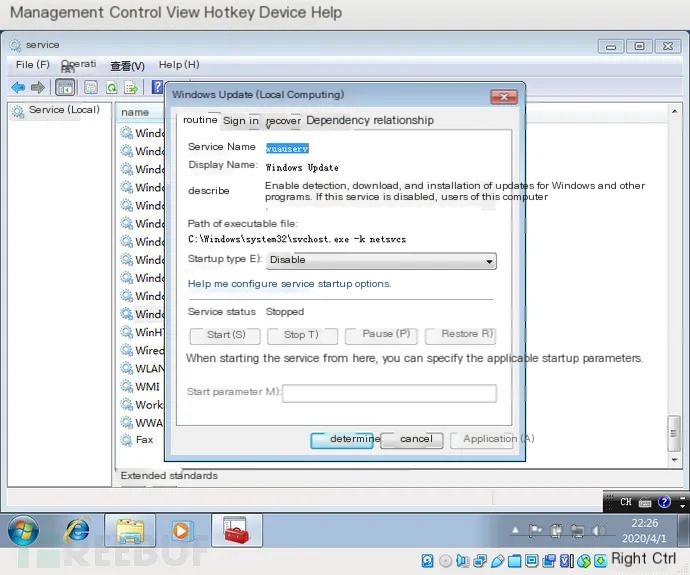The image size is (690, 575).
Task: Toggle the show/hide console tree toolbar icon
Action: coord(65,87)
